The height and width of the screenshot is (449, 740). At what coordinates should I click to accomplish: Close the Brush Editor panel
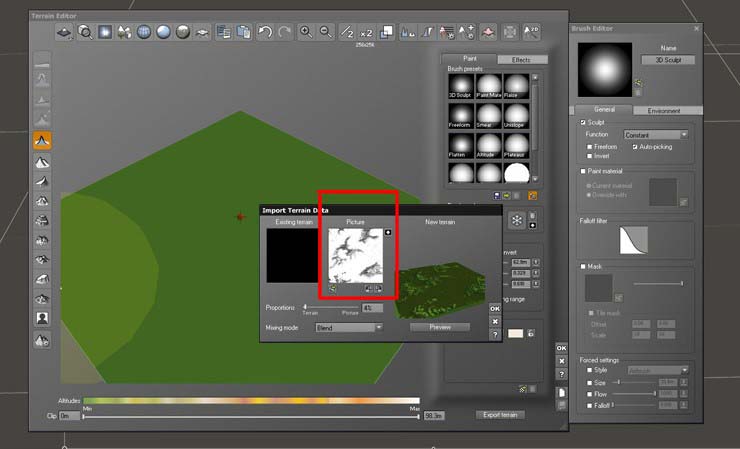click(x=697, y=28)
